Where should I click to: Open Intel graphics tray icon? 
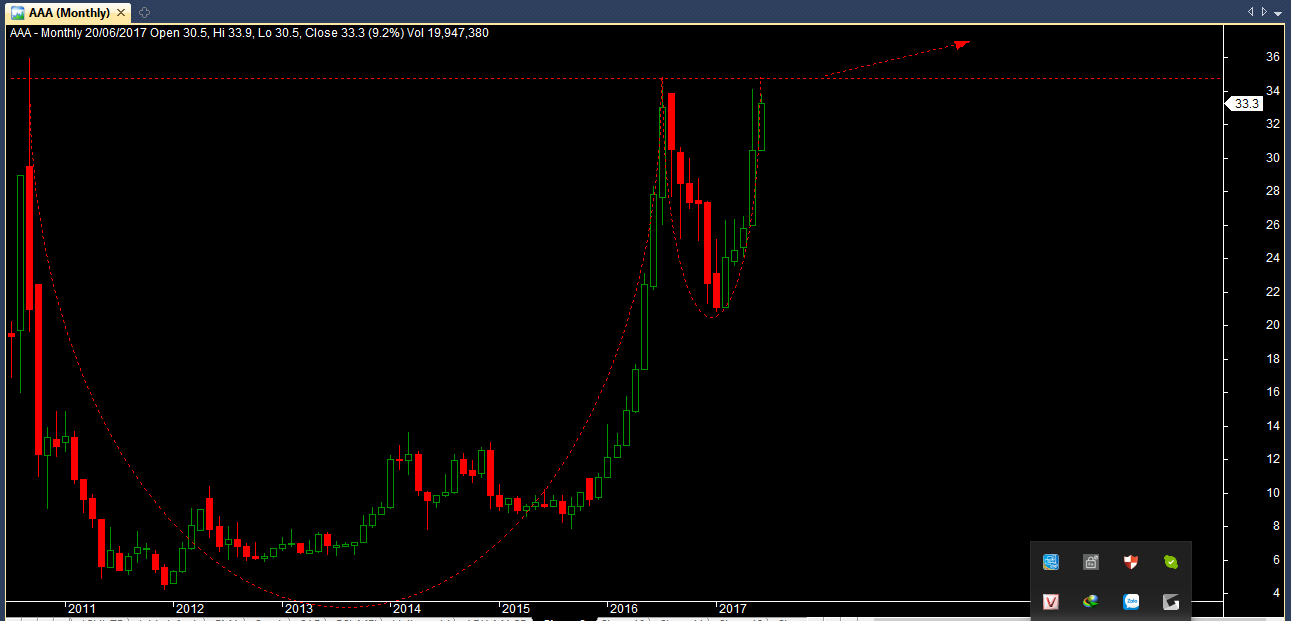[x=1051, y=562]
